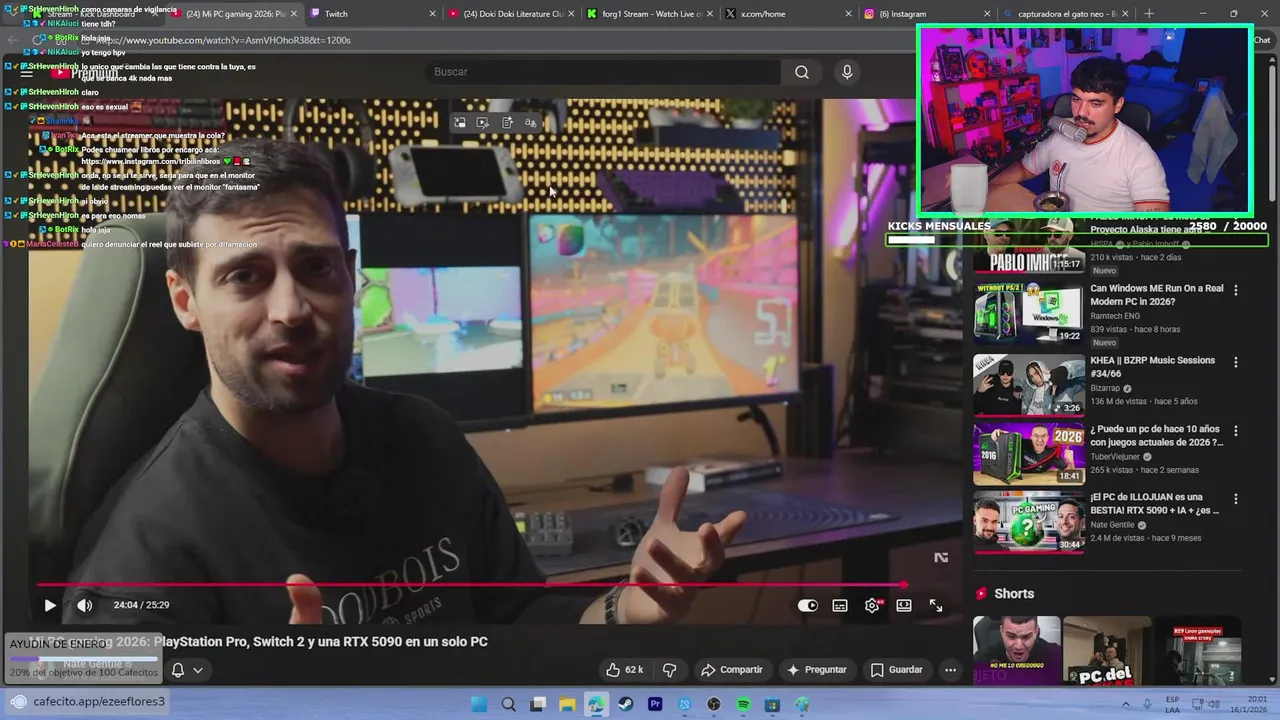
Task: Save the video with Guardar
Action: coord(897,670)
